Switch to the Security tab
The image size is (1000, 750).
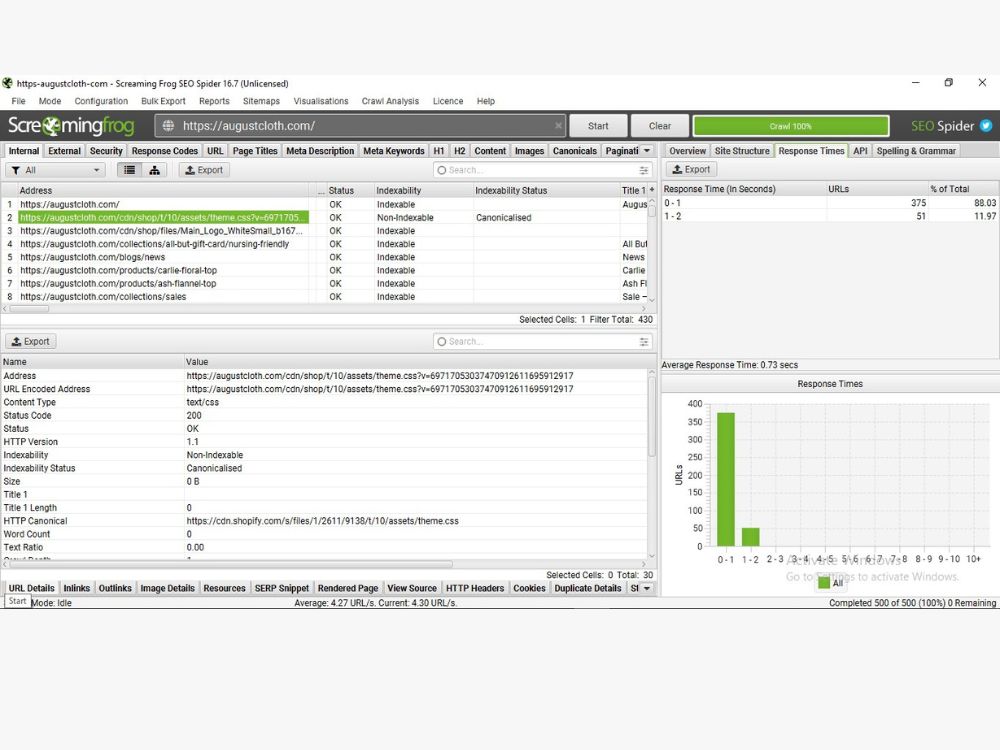coord(106,151)
